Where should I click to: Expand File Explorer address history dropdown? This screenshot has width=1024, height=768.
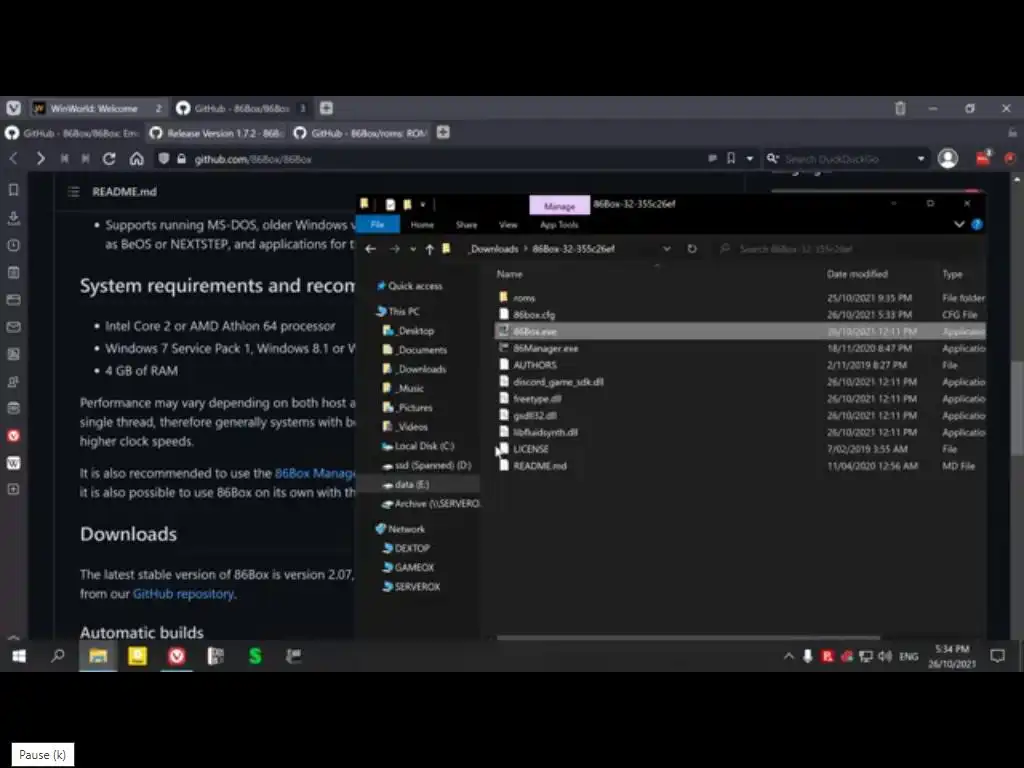[x=666, y=249]
